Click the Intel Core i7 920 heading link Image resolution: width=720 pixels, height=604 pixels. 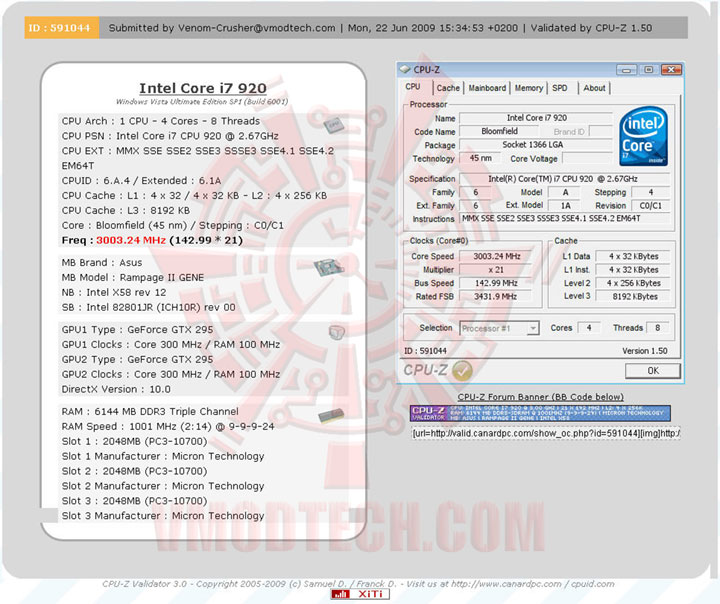click(x=202, y=88)
